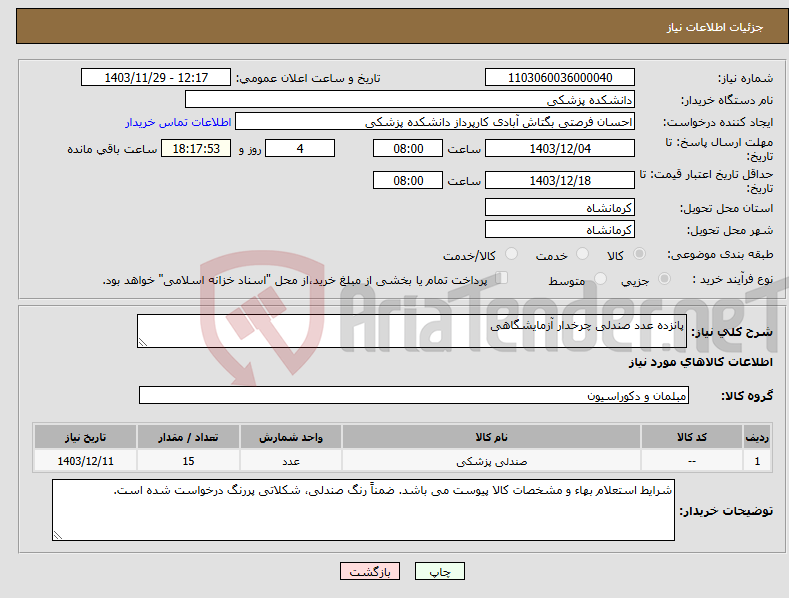Select the کالا/خدمت radio button
Image resolution: width=789 pixels, height=598 pixels.
click(x=511, y=254)
